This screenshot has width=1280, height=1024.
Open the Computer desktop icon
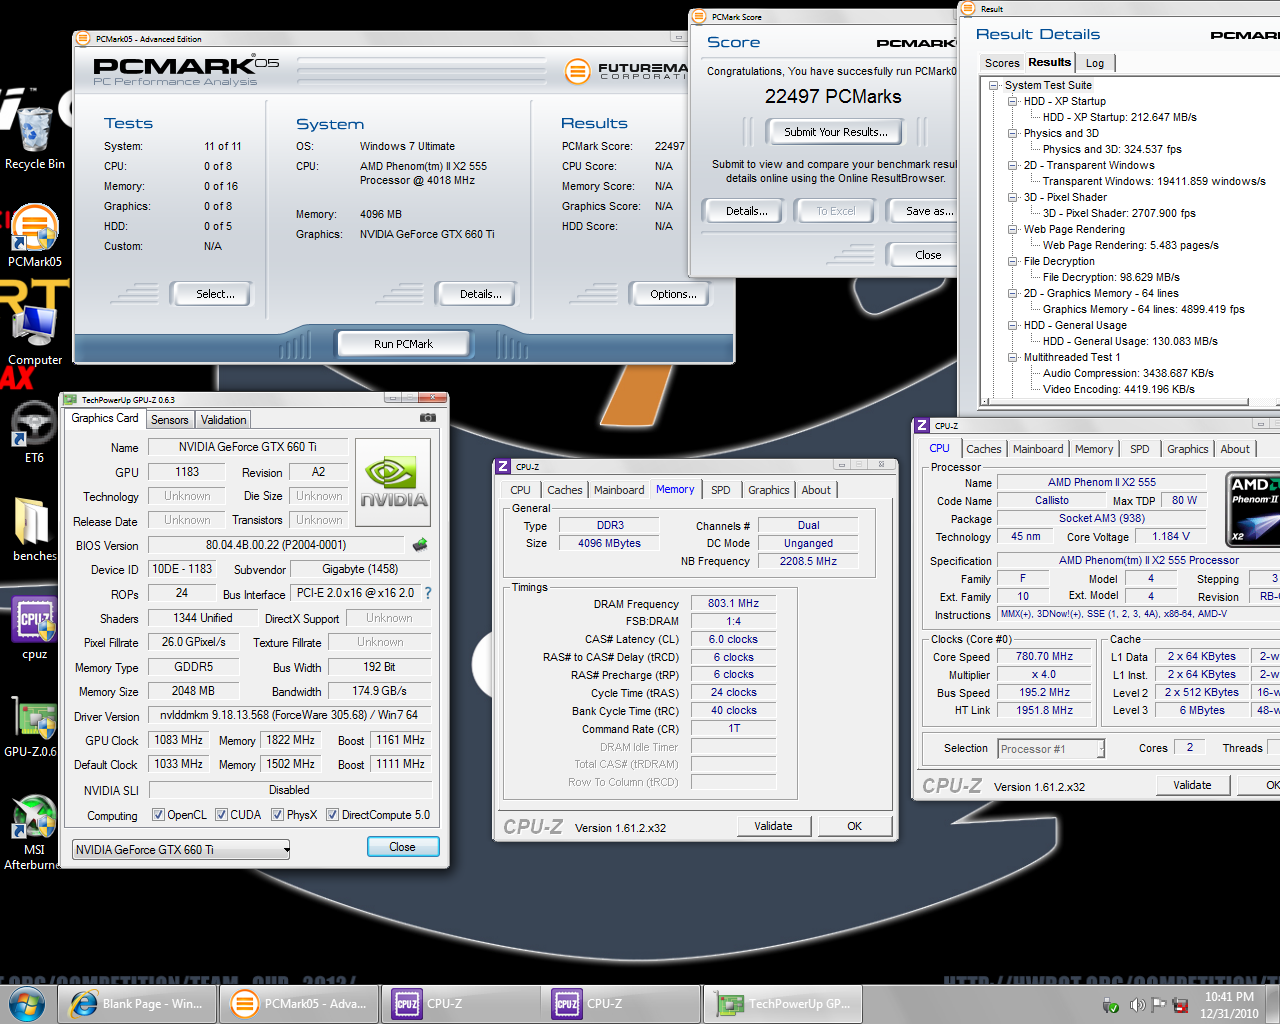[x=34, y=335]
